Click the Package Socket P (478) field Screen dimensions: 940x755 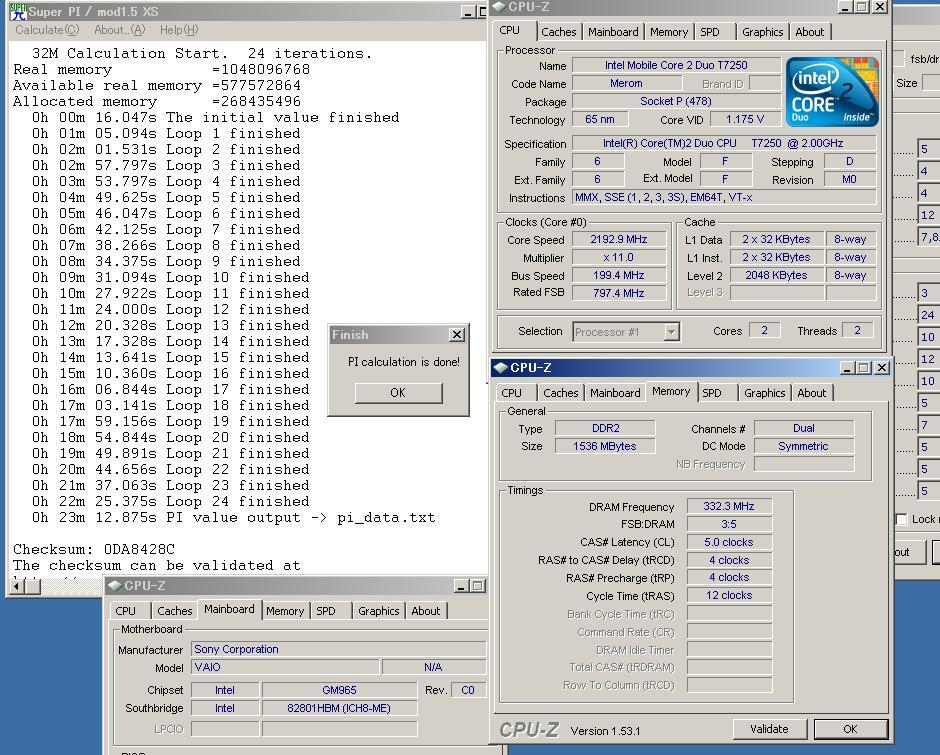coord(676,101)
